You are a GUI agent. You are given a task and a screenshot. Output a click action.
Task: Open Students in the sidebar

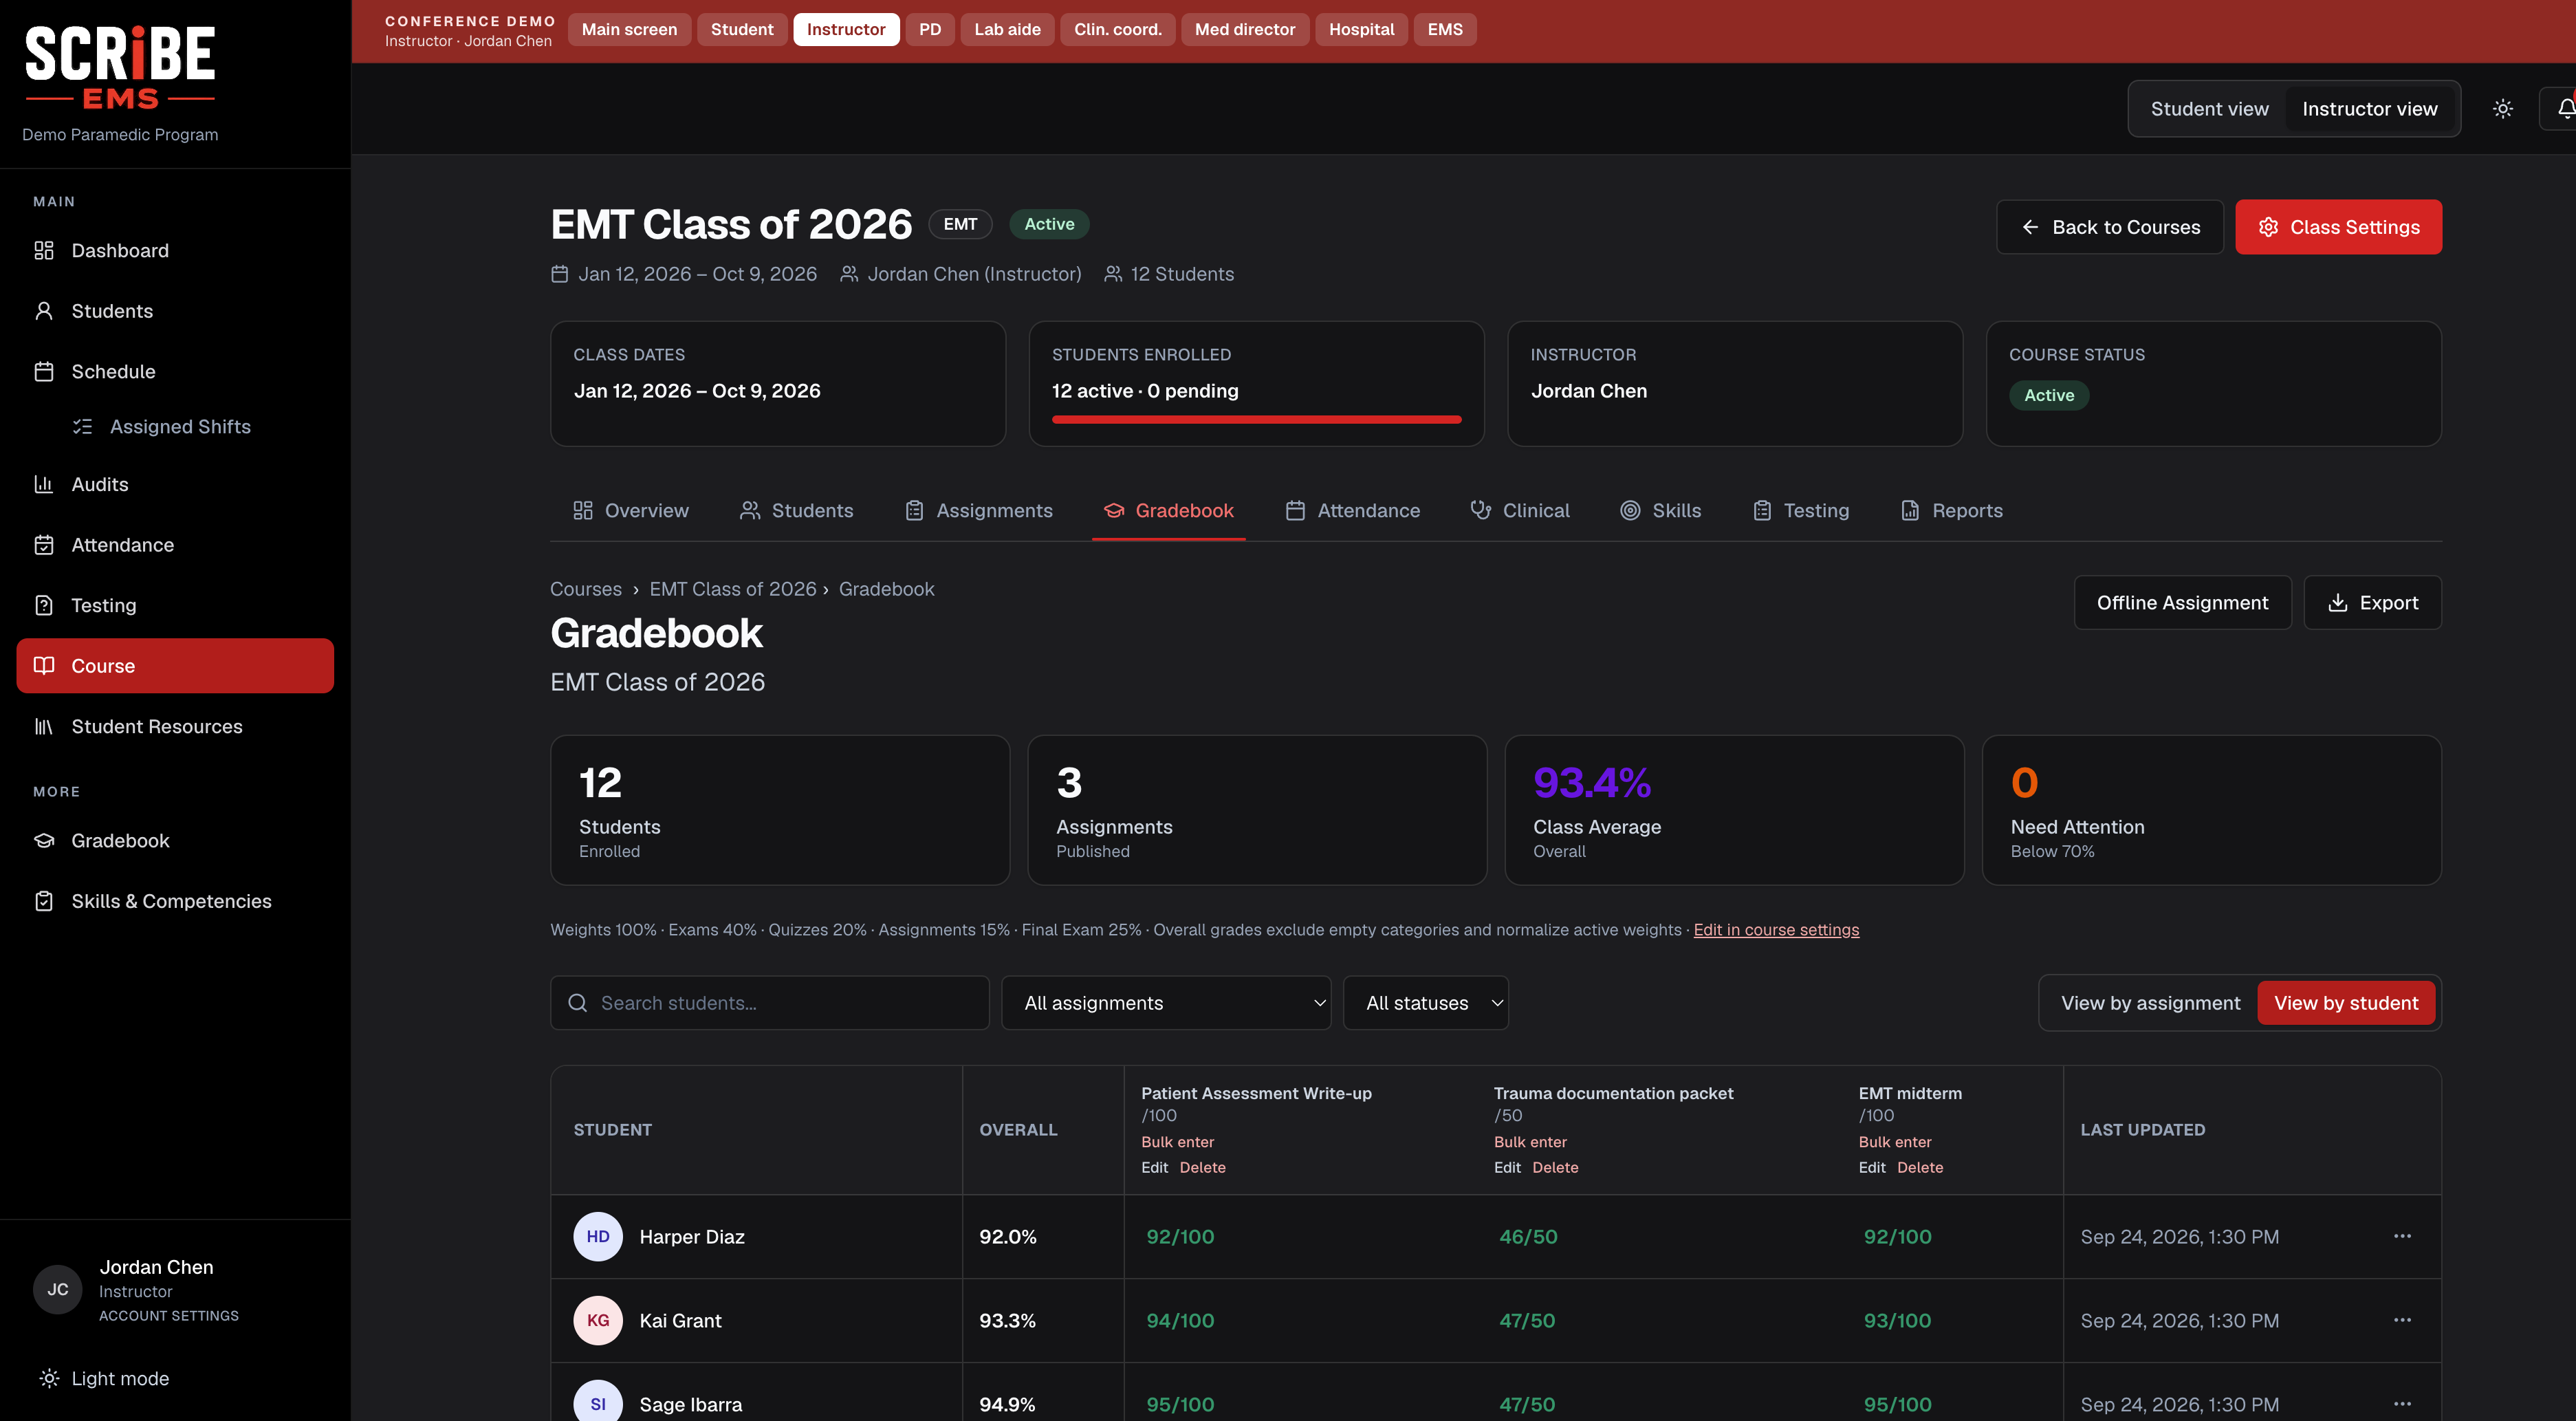coord(175,311)
